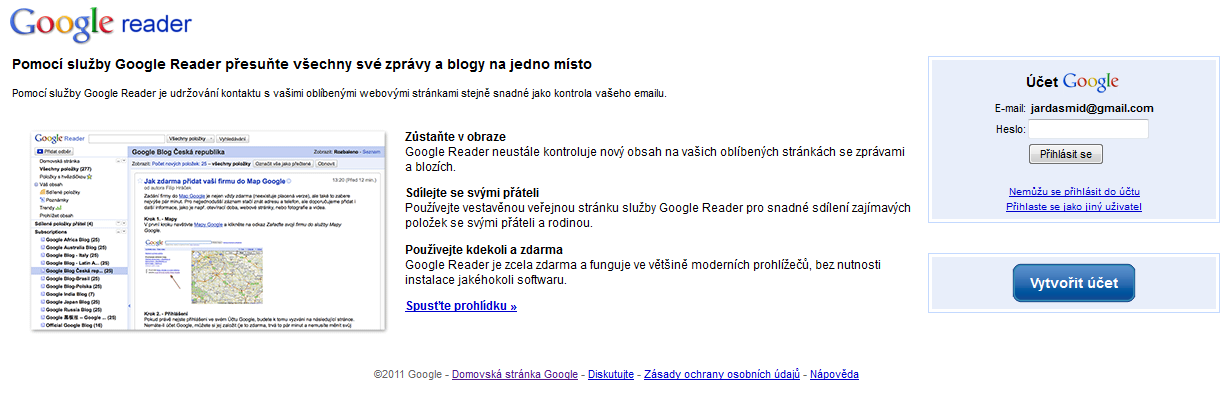Click Přihlaste se jako jiný uživatel
1225x407 pixels.
tap(1074, 206)
